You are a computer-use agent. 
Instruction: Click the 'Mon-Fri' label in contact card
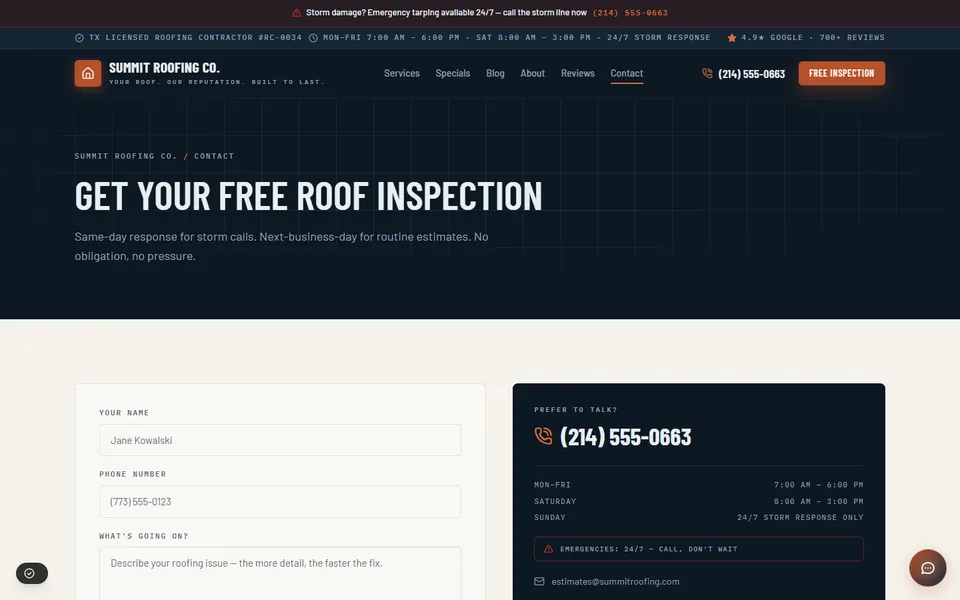pyautogui.click(x=552, y=485)
